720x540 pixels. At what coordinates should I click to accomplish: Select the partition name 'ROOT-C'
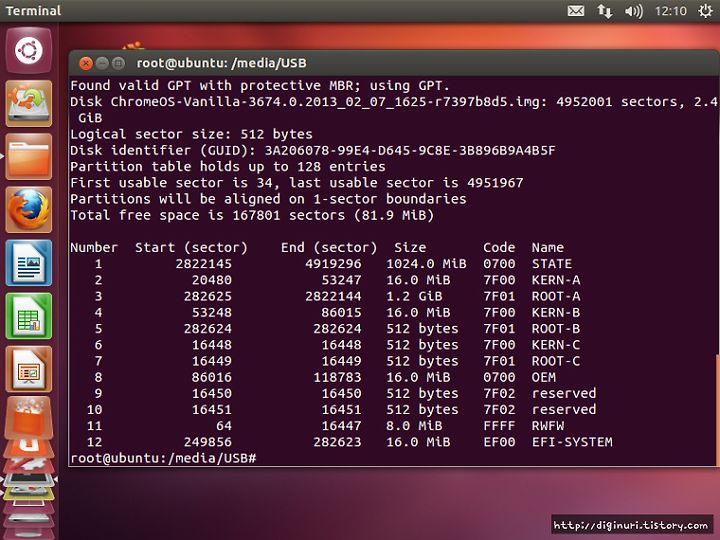point(556,361)
